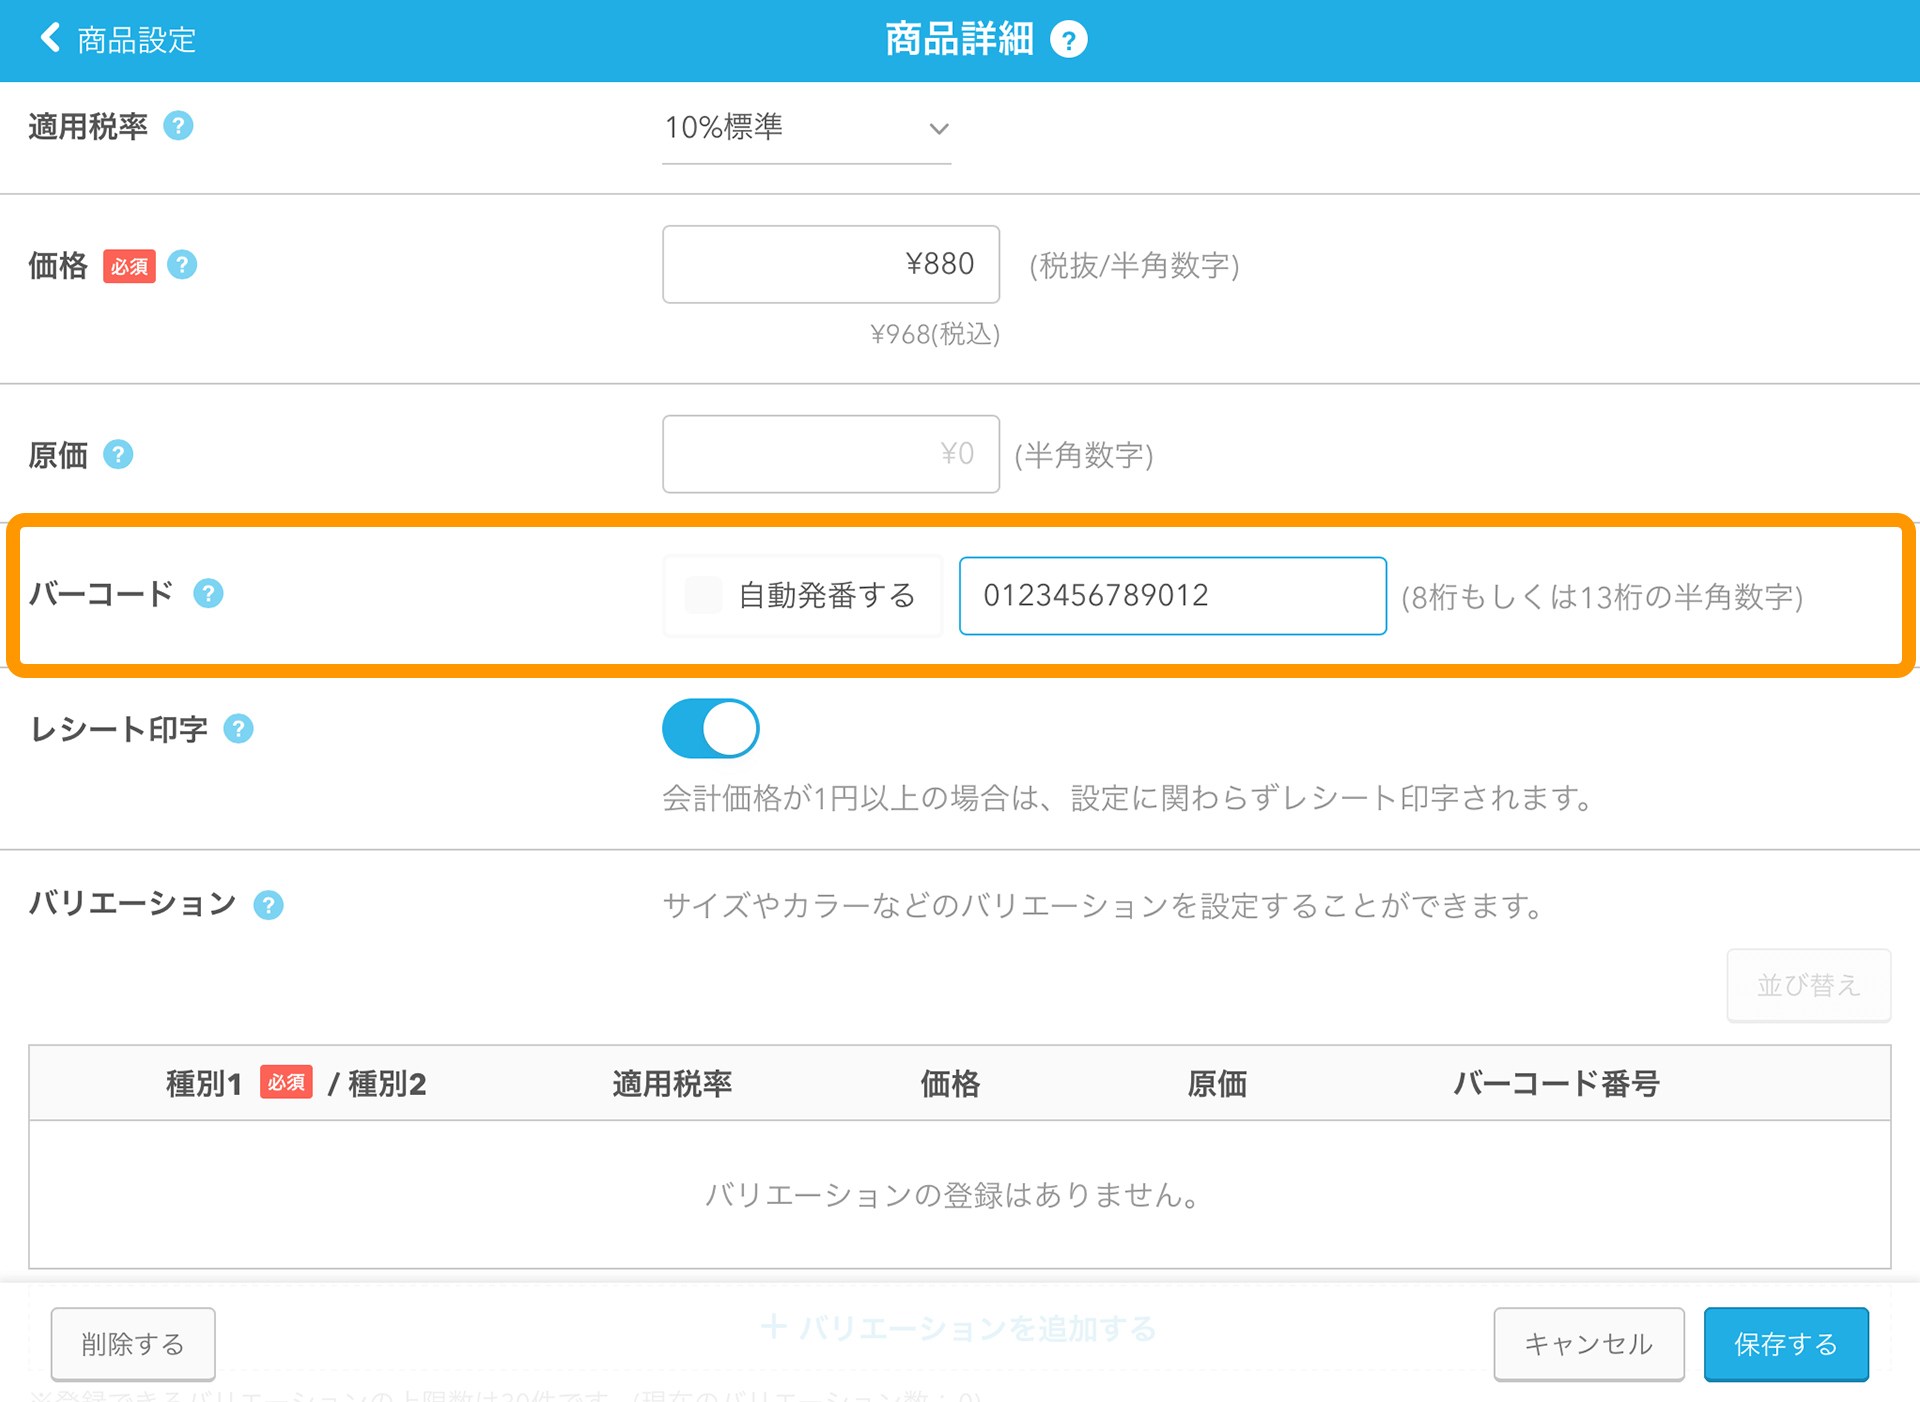Click the back chevron beside 商品設定
This screenshot has width=1920, height=1402.
[48, 37]
